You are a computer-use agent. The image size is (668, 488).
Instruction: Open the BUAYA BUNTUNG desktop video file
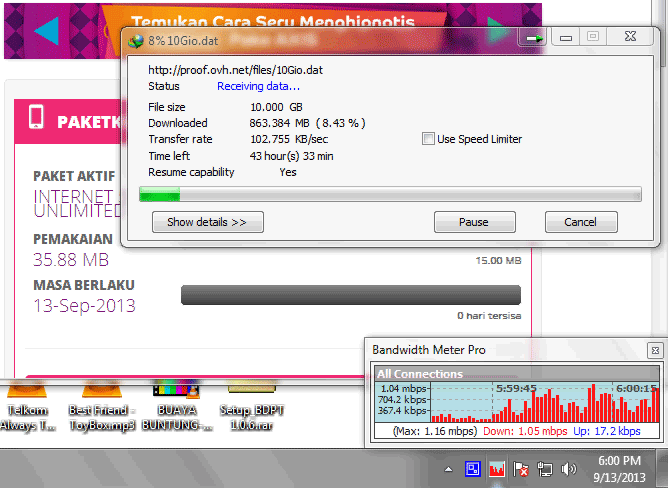point(177,405)
